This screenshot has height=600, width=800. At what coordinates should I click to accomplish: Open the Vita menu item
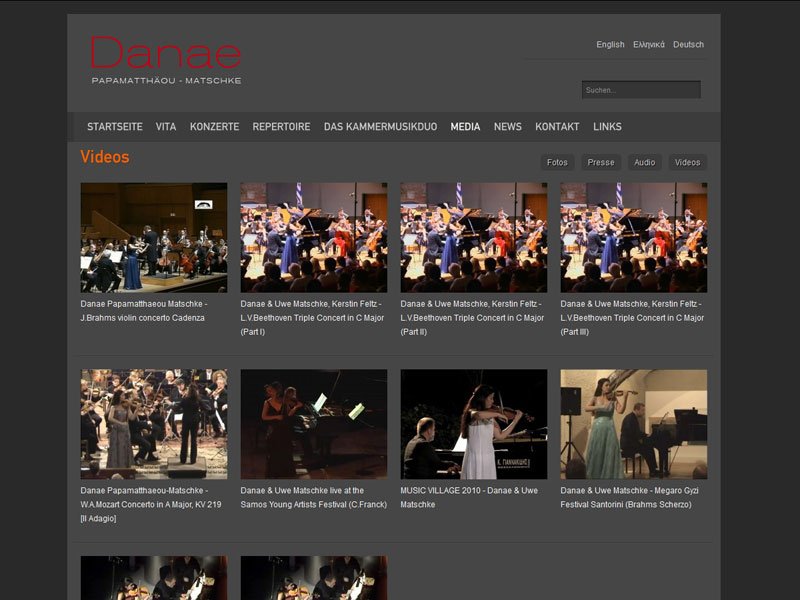(x=166, y=127)
